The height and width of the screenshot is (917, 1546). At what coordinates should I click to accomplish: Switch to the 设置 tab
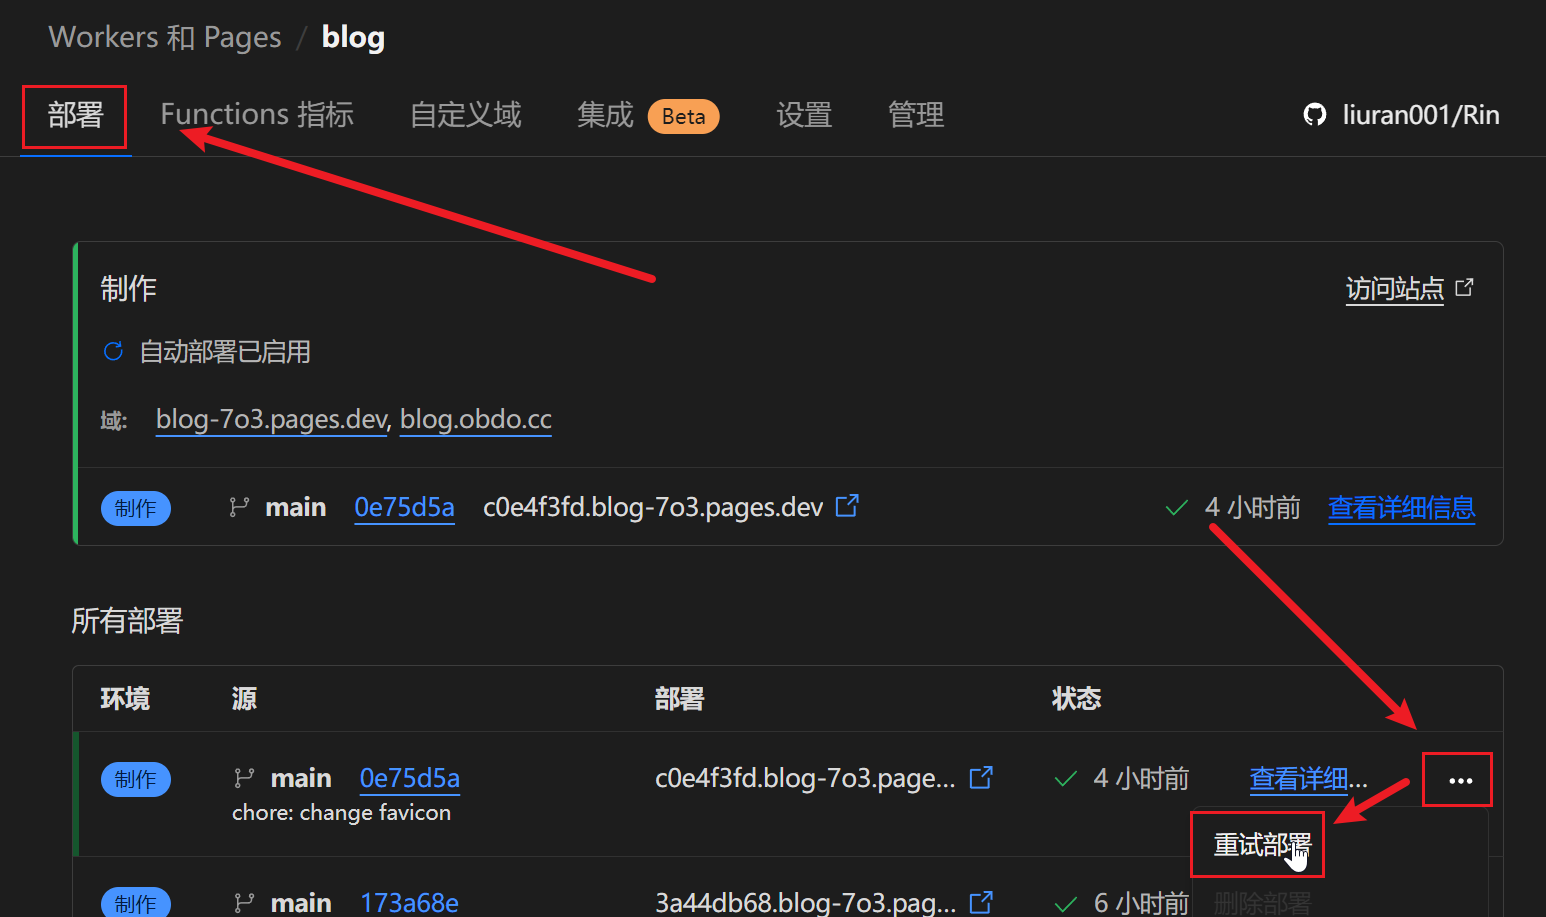tap(803, 115)
